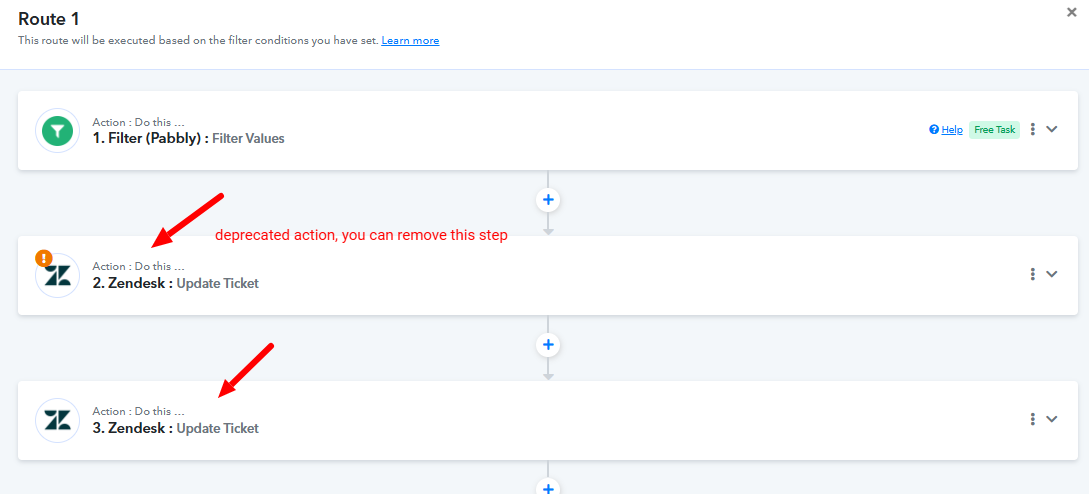Click the Free Task badge
1089x494 pixels.
pyautogui.click(x=995, y=129)
